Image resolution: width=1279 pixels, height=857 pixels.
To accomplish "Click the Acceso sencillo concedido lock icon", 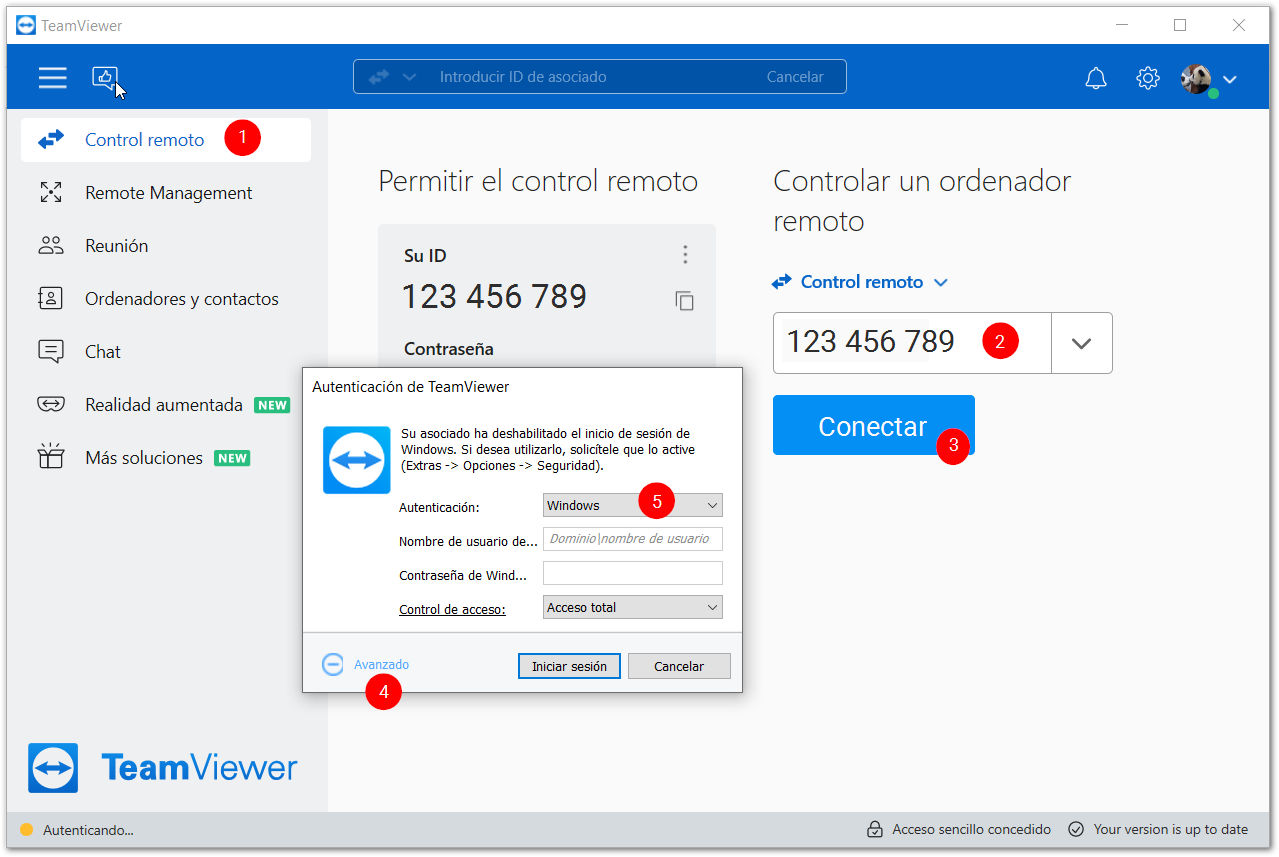I will click(x=875, y=829).
